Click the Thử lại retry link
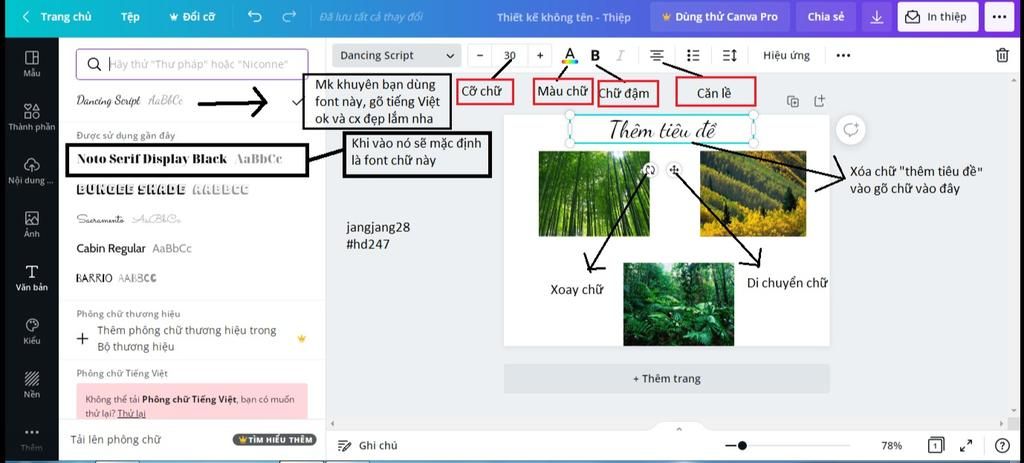This screenshot has width=1024, height=463. 131,413
